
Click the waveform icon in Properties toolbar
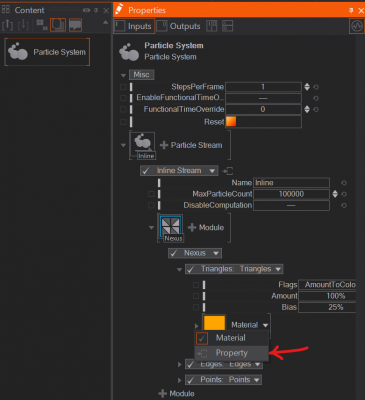[357, 26]
